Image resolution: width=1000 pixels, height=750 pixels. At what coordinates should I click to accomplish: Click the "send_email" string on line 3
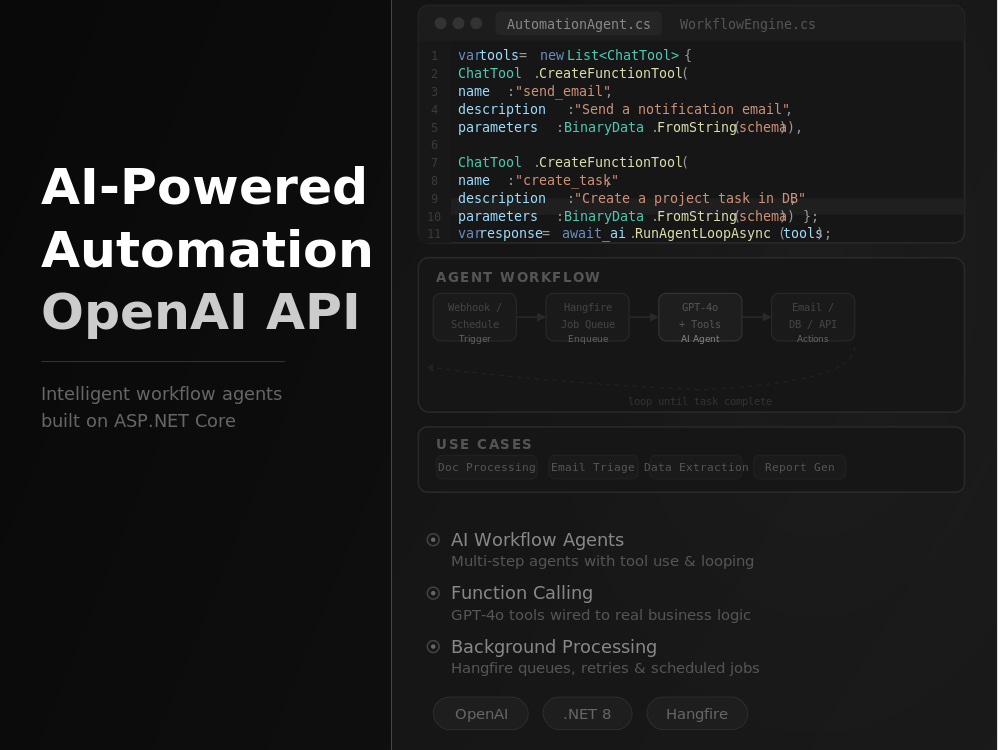click(561, 91)
